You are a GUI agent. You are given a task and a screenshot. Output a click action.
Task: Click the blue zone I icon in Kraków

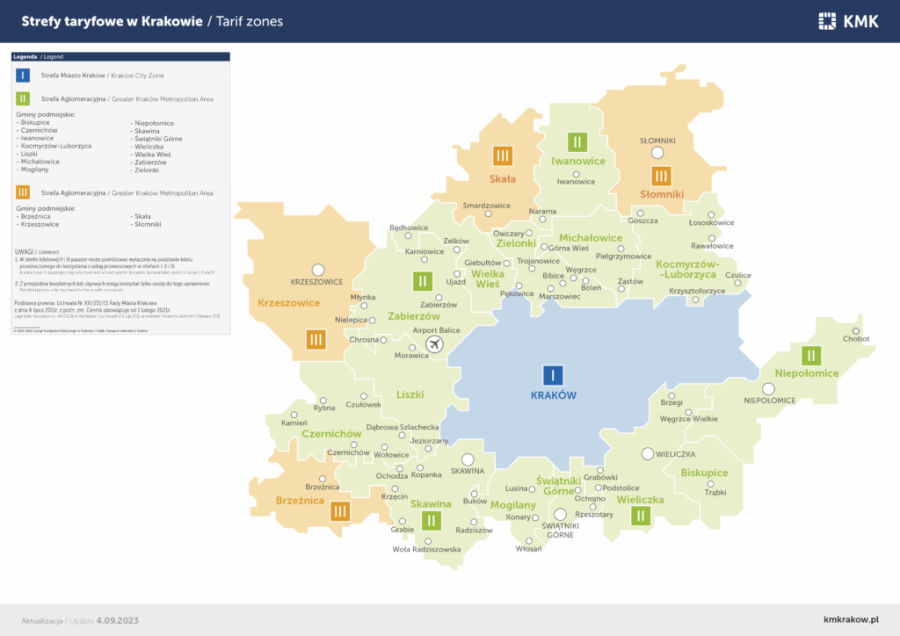pyautogui.click(x=552, y=375)
